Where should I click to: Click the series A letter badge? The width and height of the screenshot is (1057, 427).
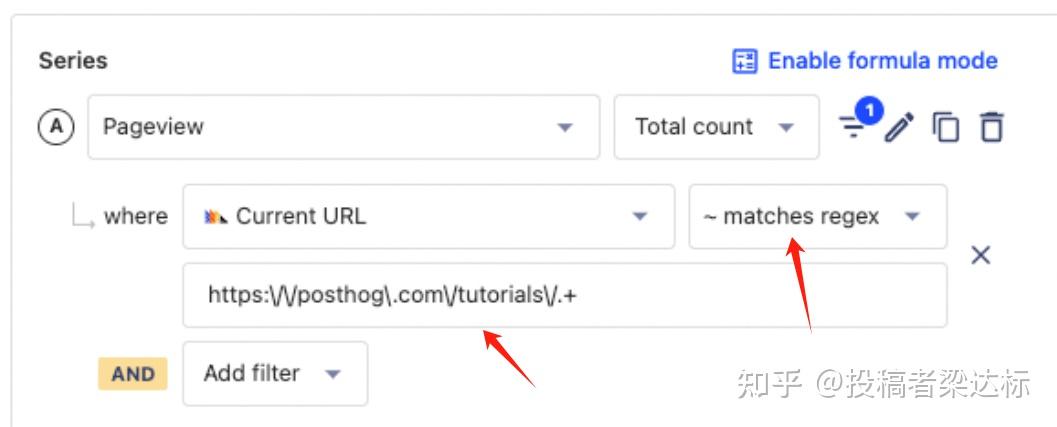click(56, 127)
